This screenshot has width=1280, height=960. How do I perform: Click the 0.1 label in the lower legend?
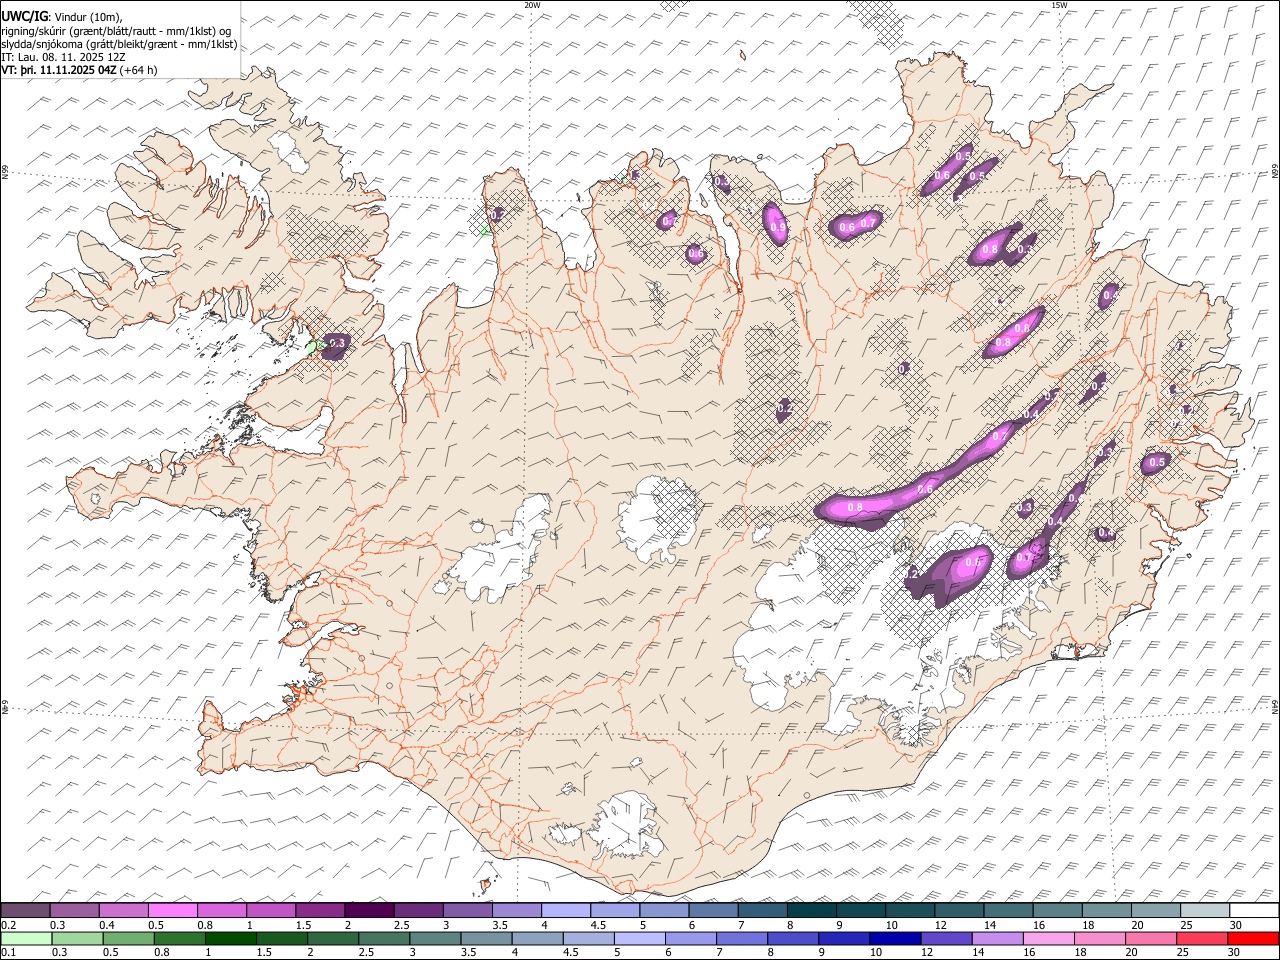tap(9, 952)
